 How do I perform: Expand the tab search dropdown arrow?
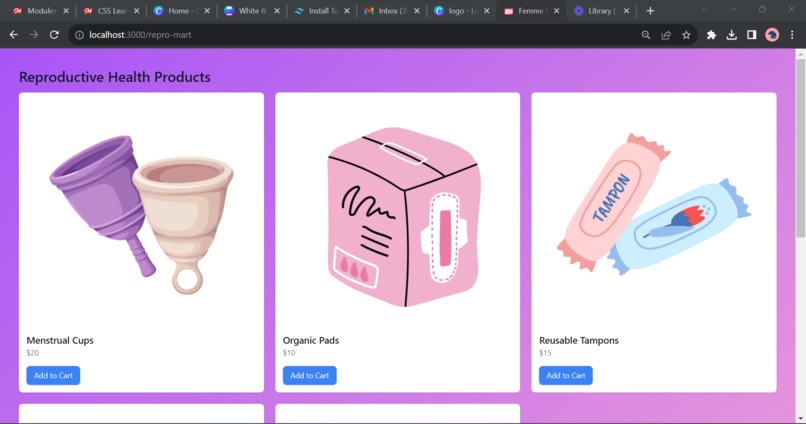click(705, 10)
